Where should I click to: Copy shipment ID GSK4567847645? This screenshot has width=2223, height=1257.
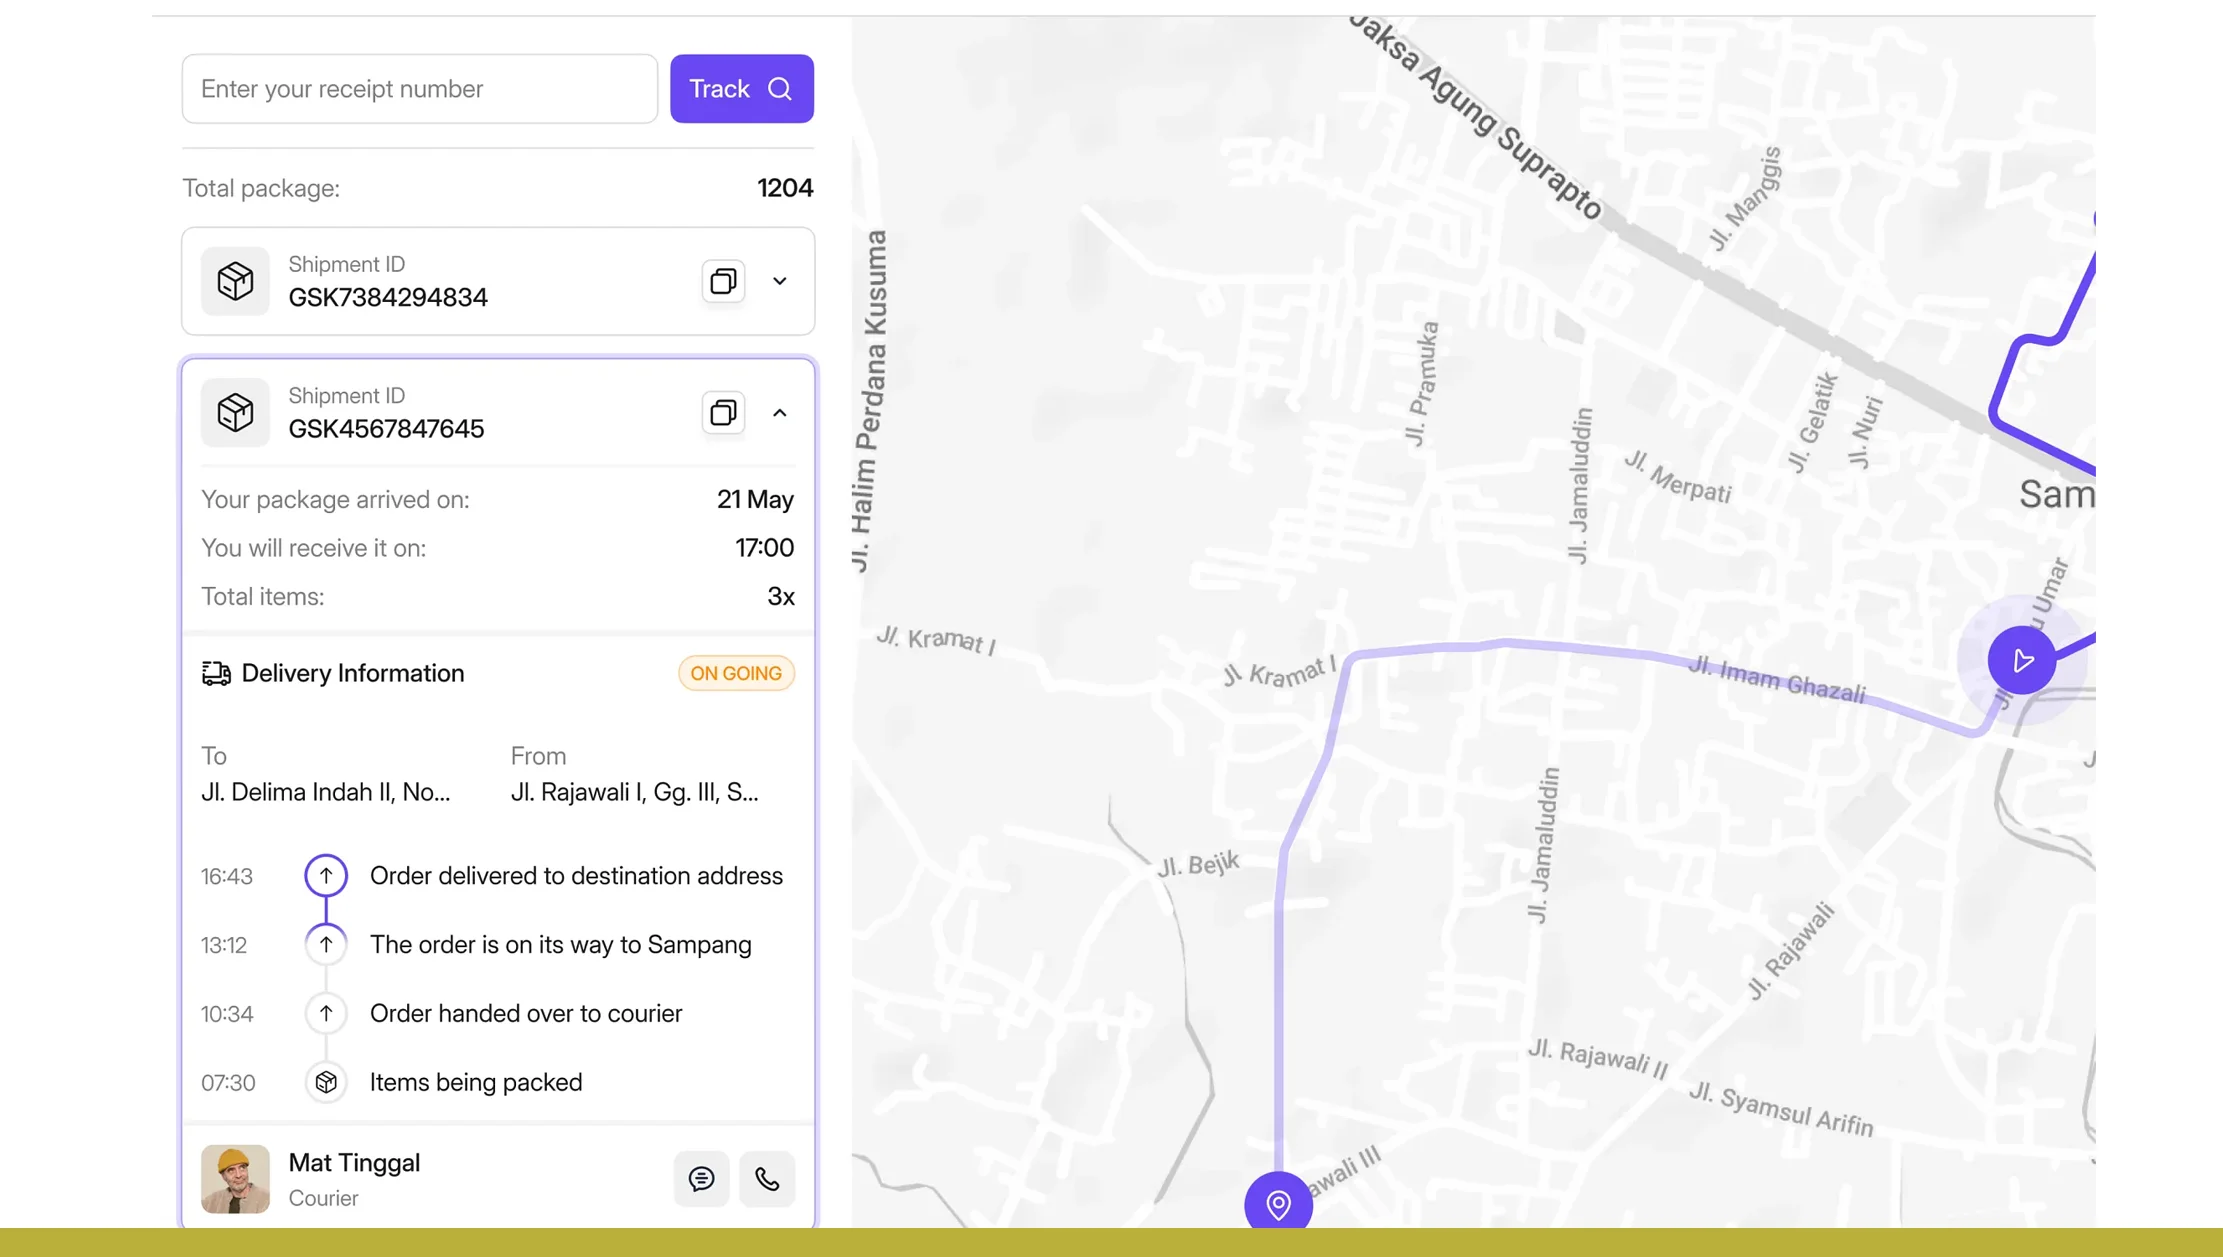722,413
